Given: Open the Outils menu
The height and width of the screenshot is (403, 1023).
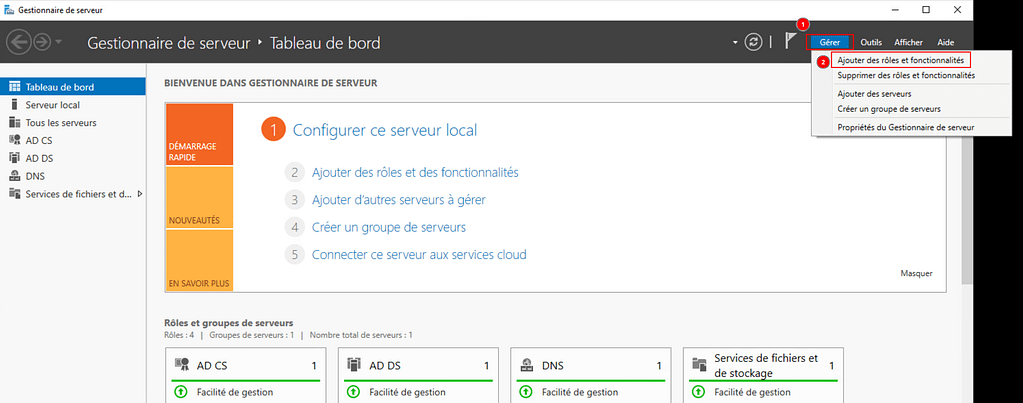Looking at the screenshot, I should [x=870, y=42].
